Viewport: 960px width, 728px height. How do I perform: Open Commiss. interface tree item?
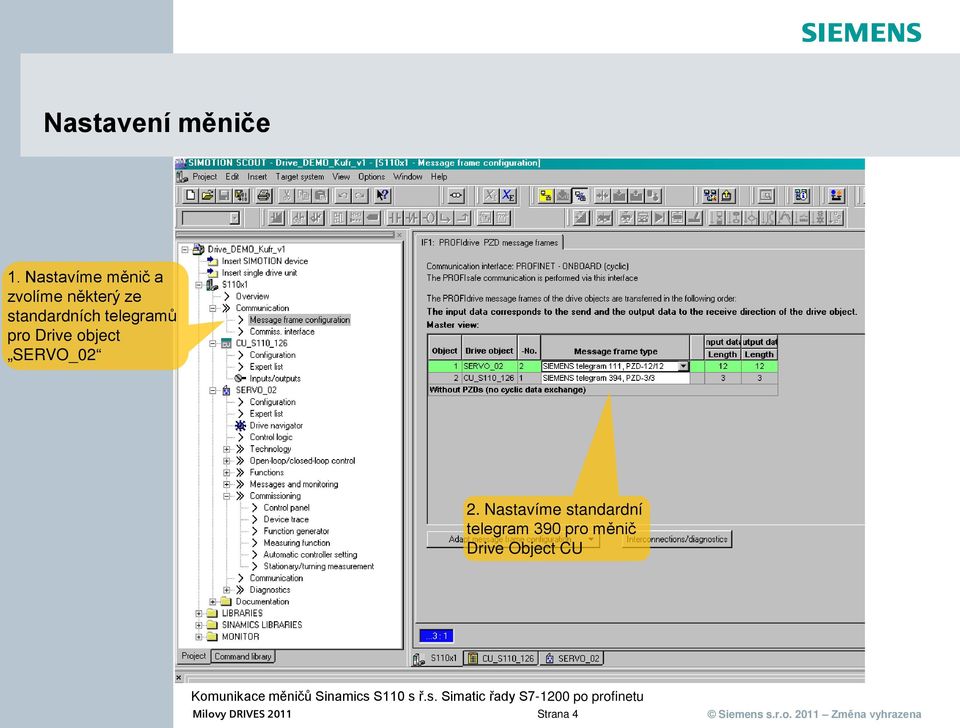click(282, 331)
